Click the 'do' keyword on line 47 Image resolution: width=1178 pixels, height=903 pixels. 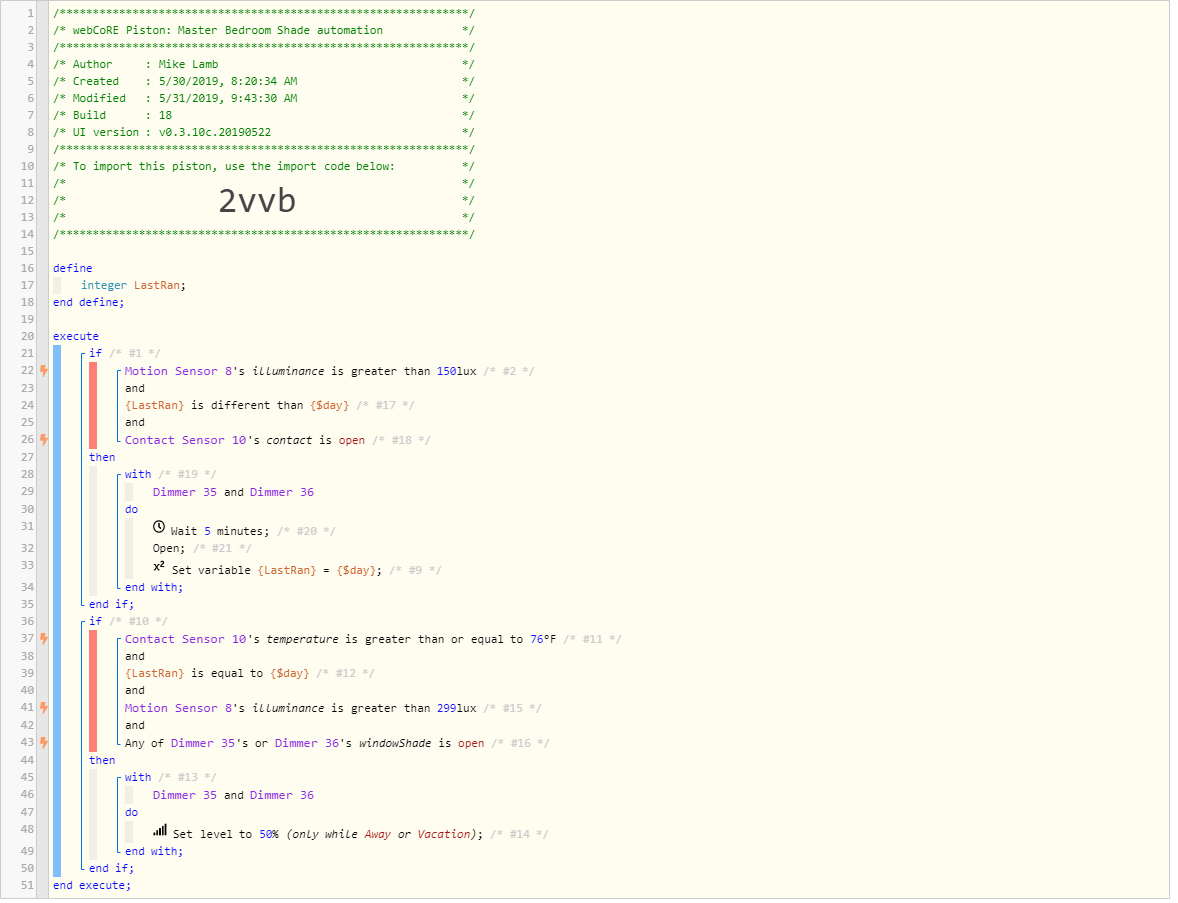coord(131,814)
